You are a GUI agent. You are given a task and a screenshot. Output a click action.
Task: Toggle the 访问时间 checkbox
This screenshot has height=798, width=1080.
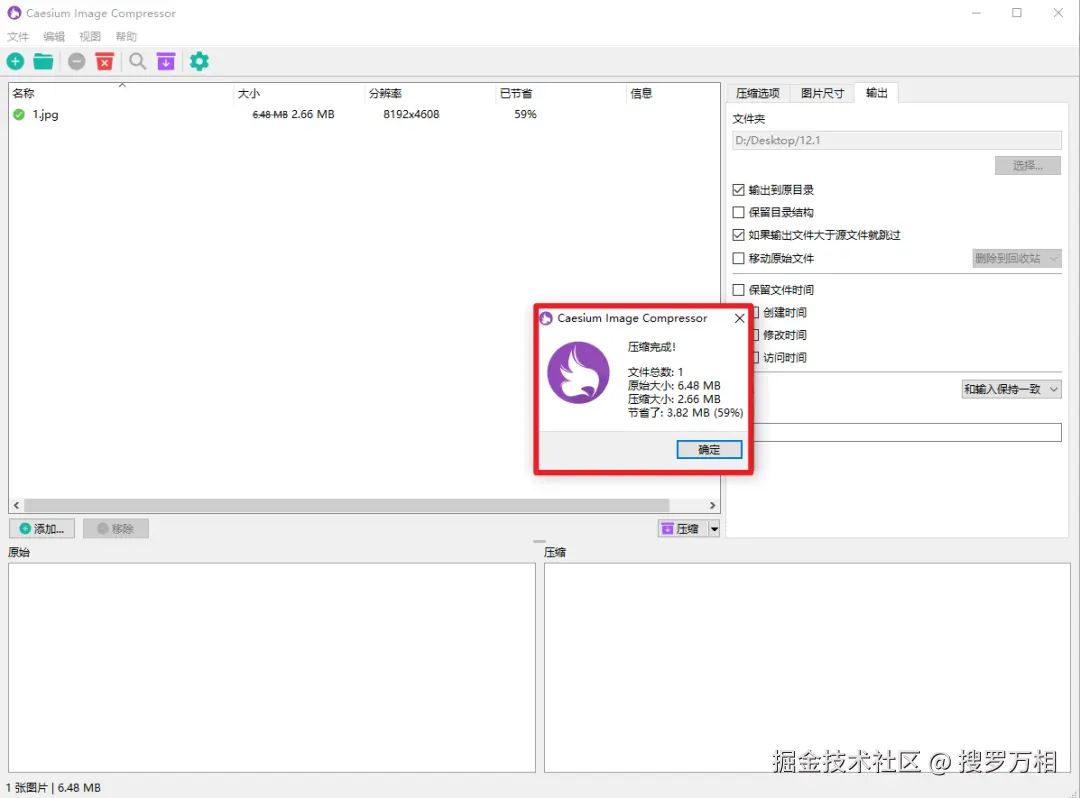tap(755, 357)
